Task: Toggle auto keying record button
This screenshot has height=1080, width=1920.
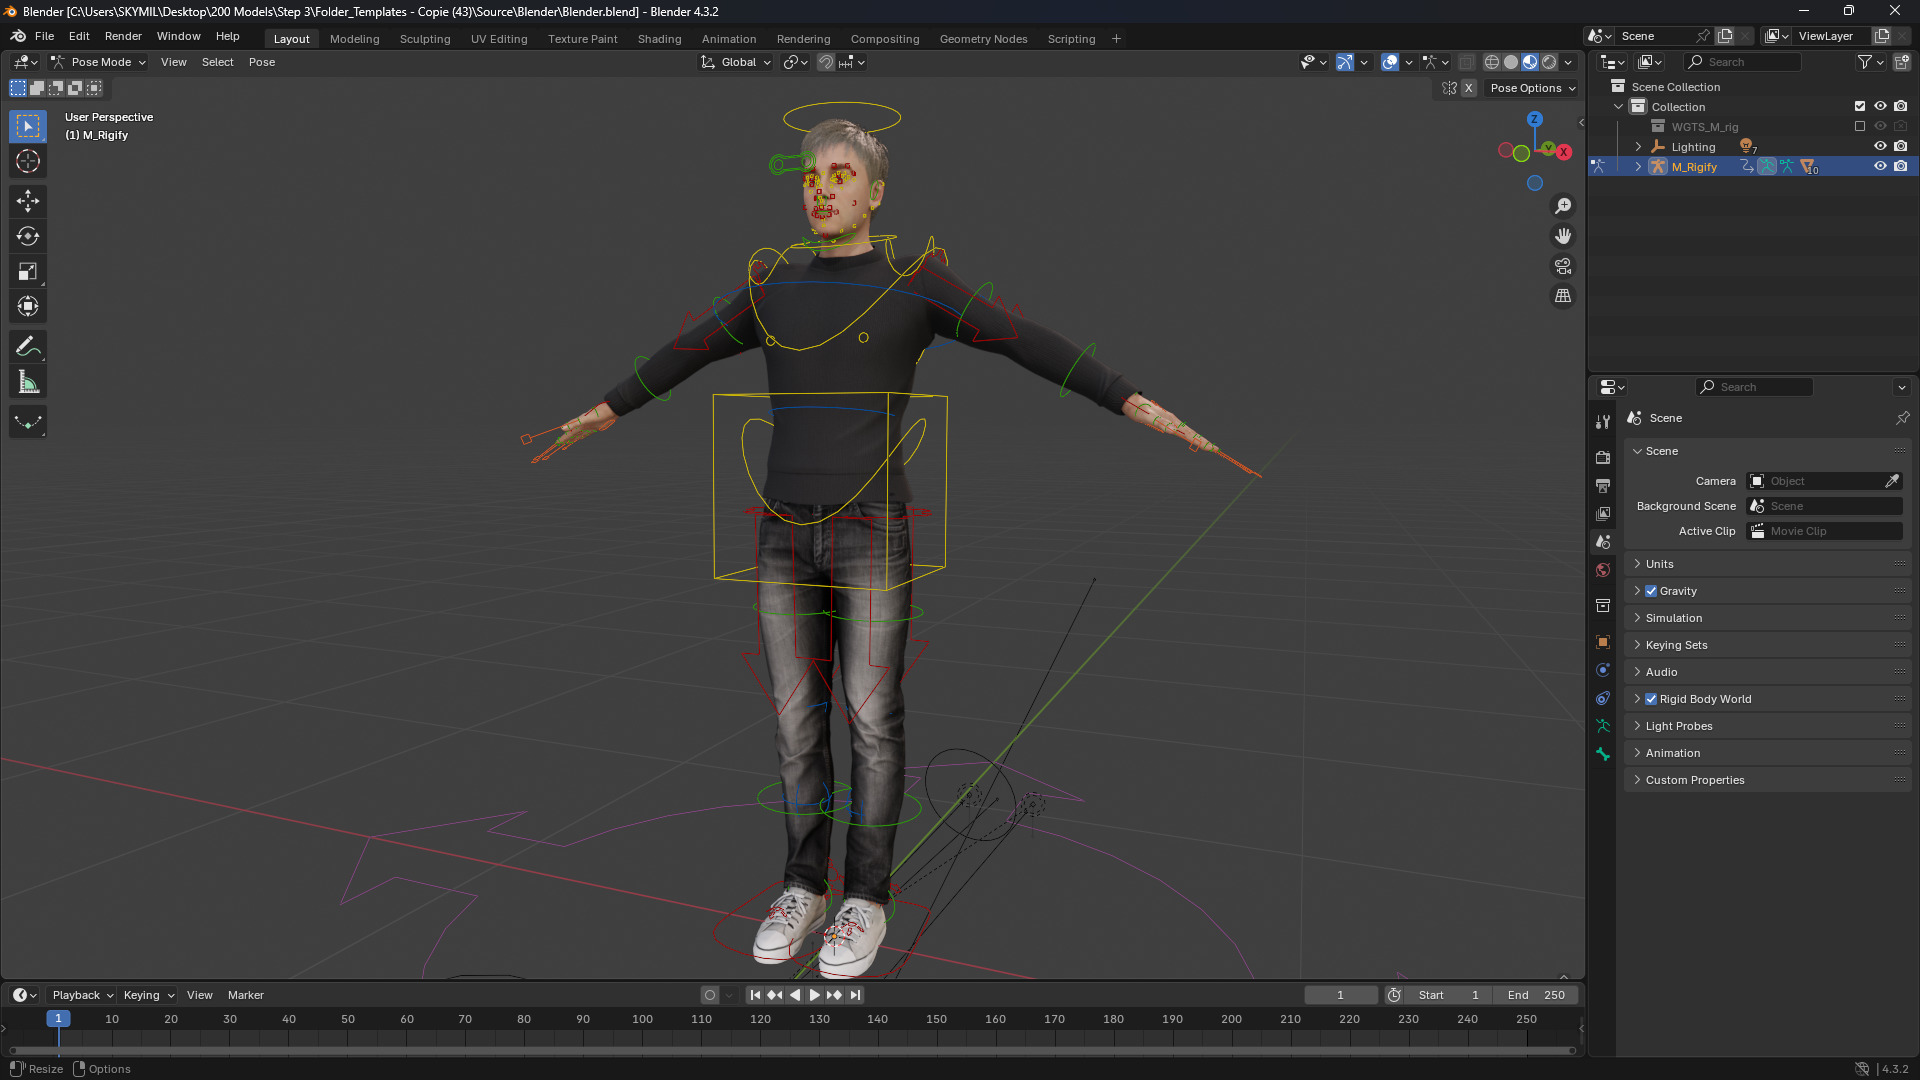Action: (x=710, y=995)
